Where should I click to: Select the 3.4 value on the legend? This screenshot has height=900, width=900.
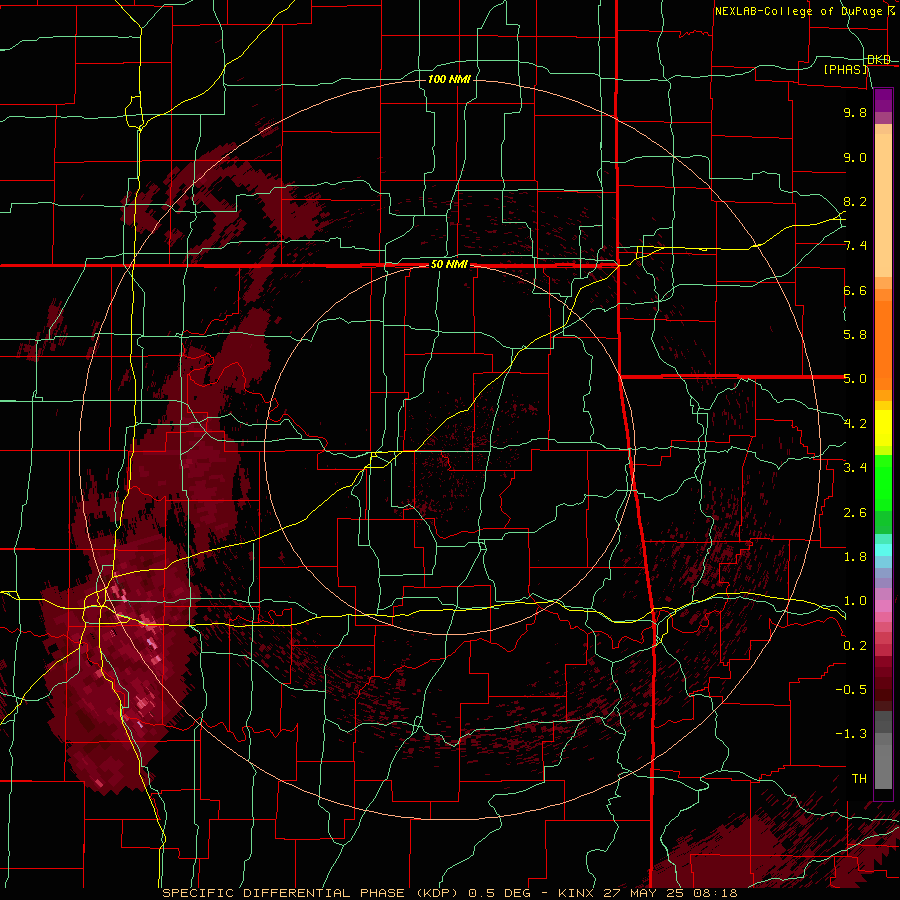[x=855, y=468]
